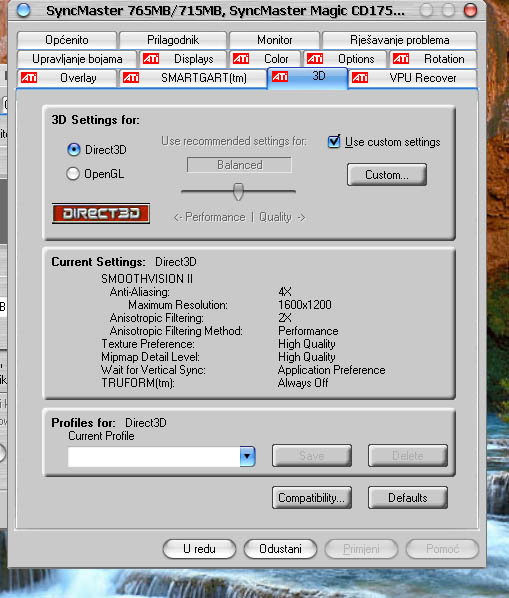Click the blue orb in the title bar

(x=24, y=10)
